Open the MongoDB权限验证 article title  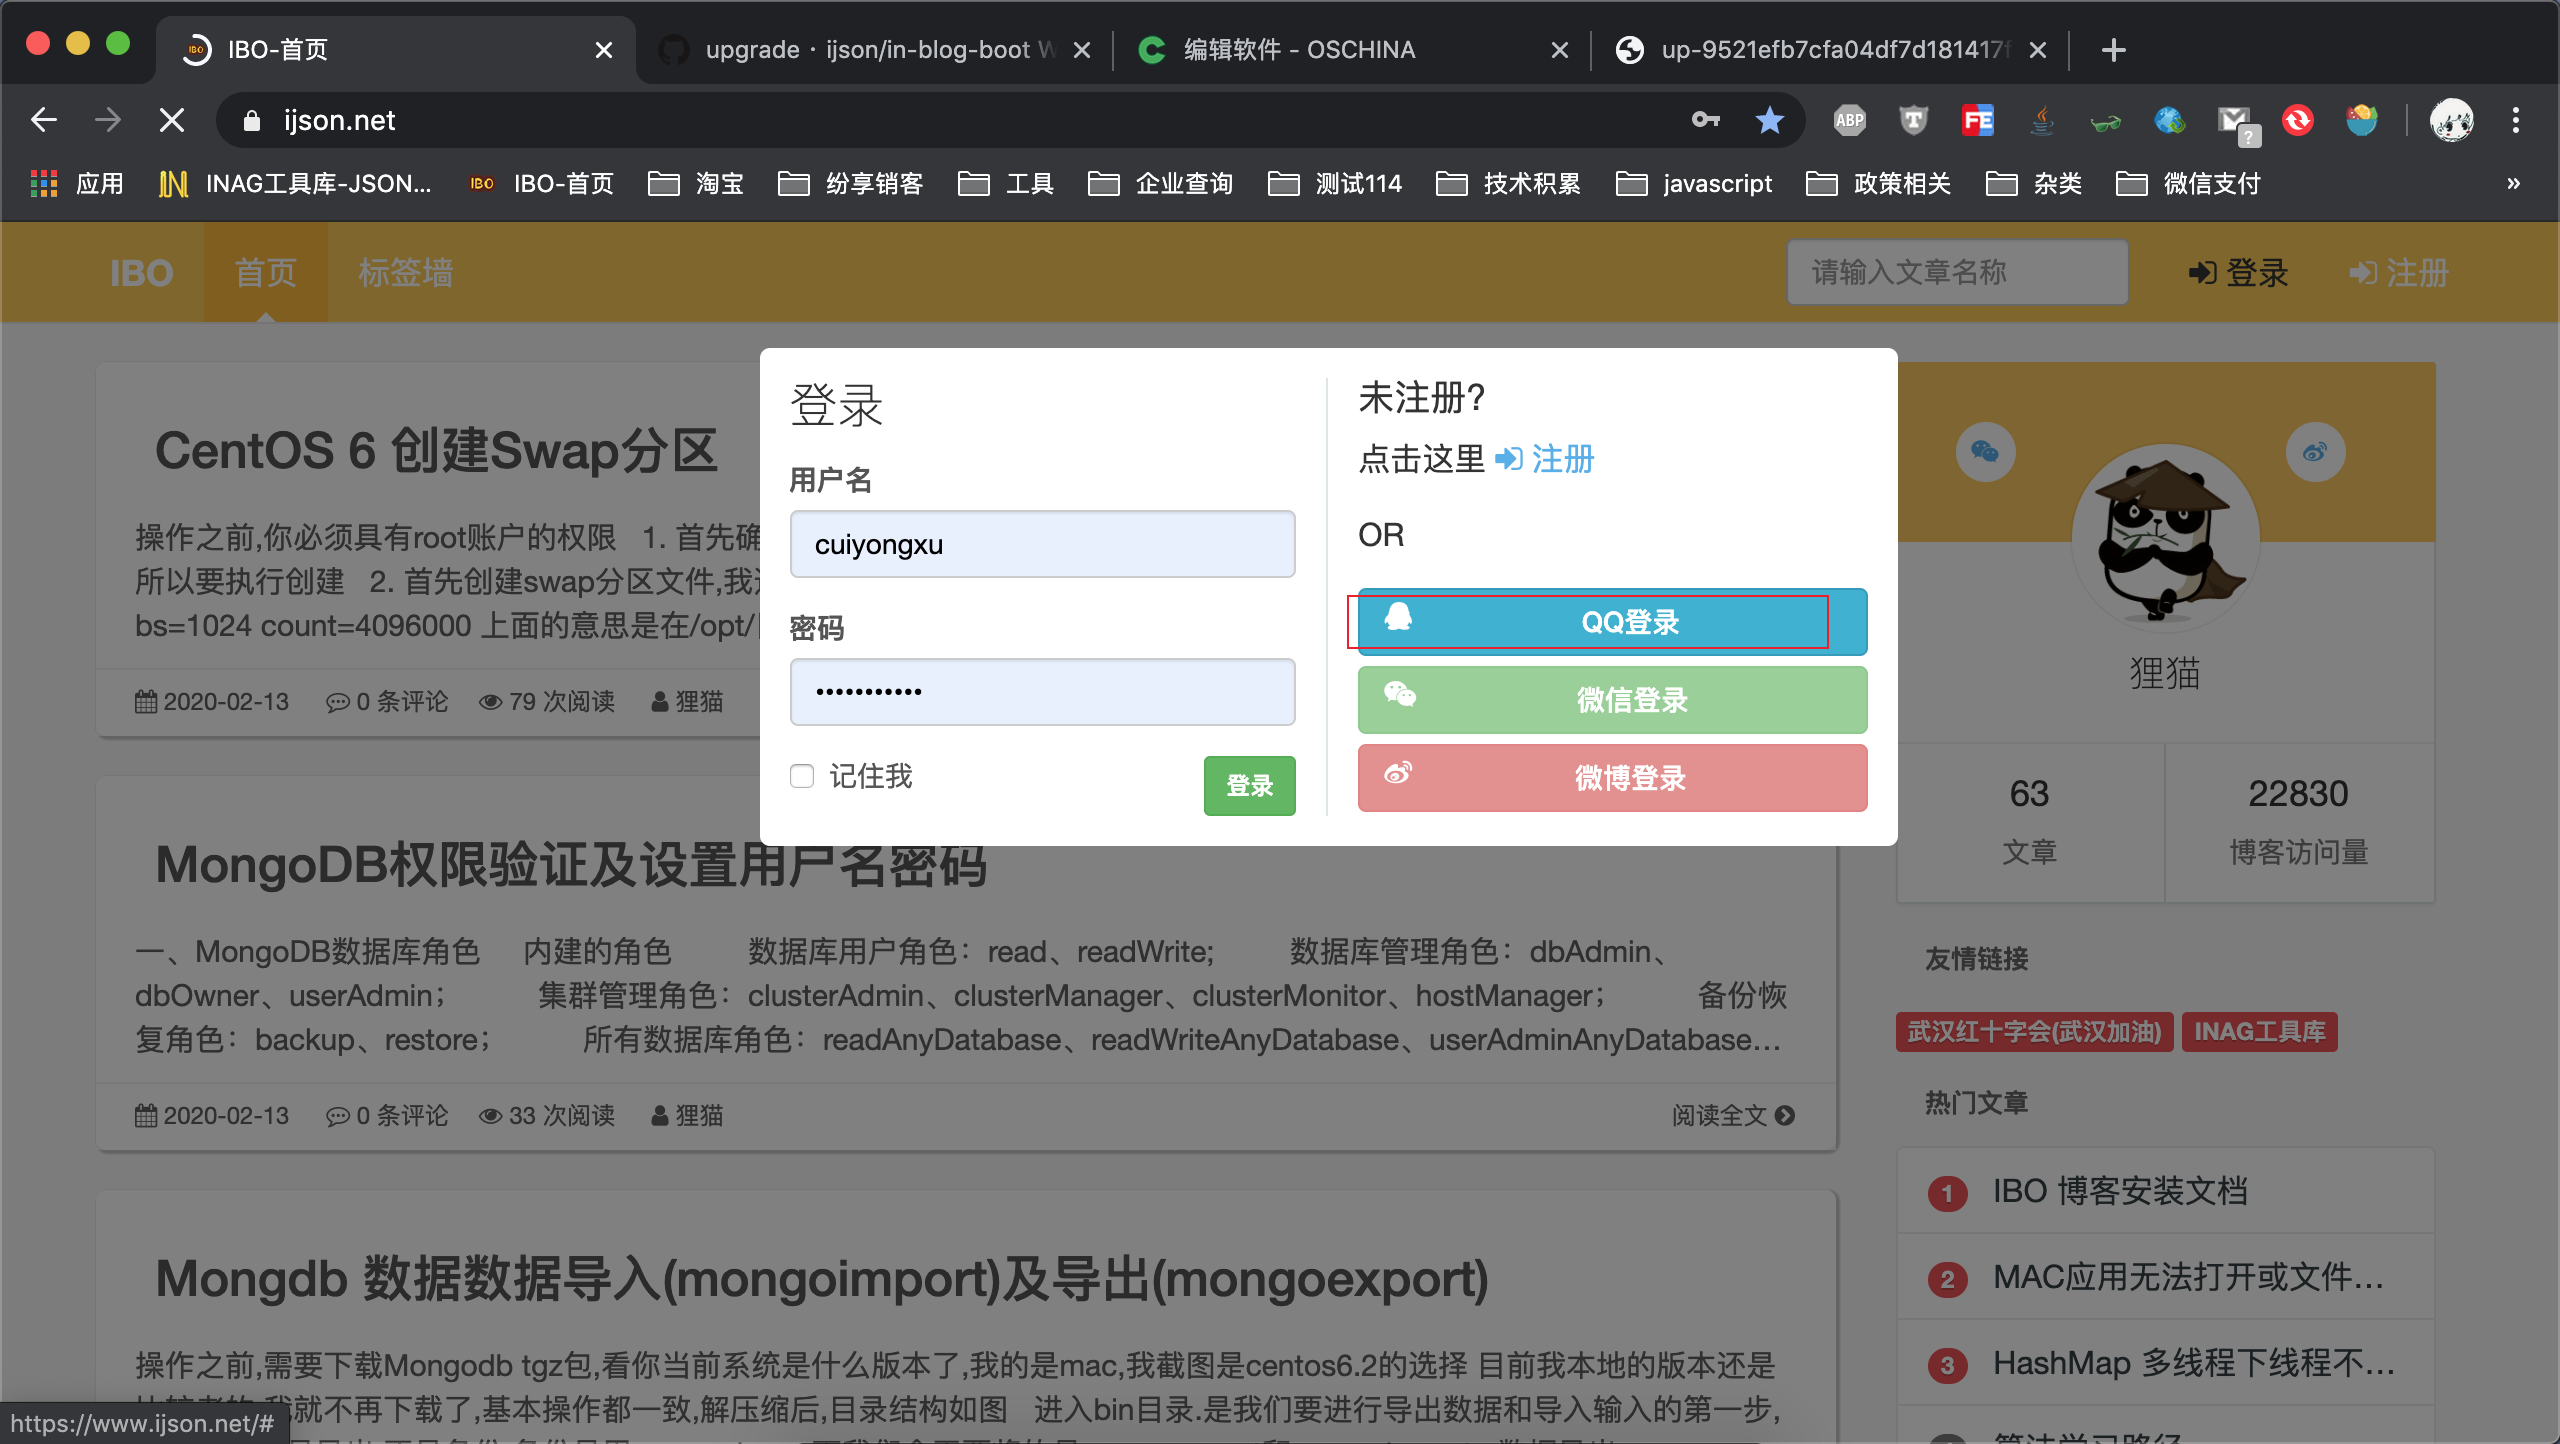click(x=571, y=865)
